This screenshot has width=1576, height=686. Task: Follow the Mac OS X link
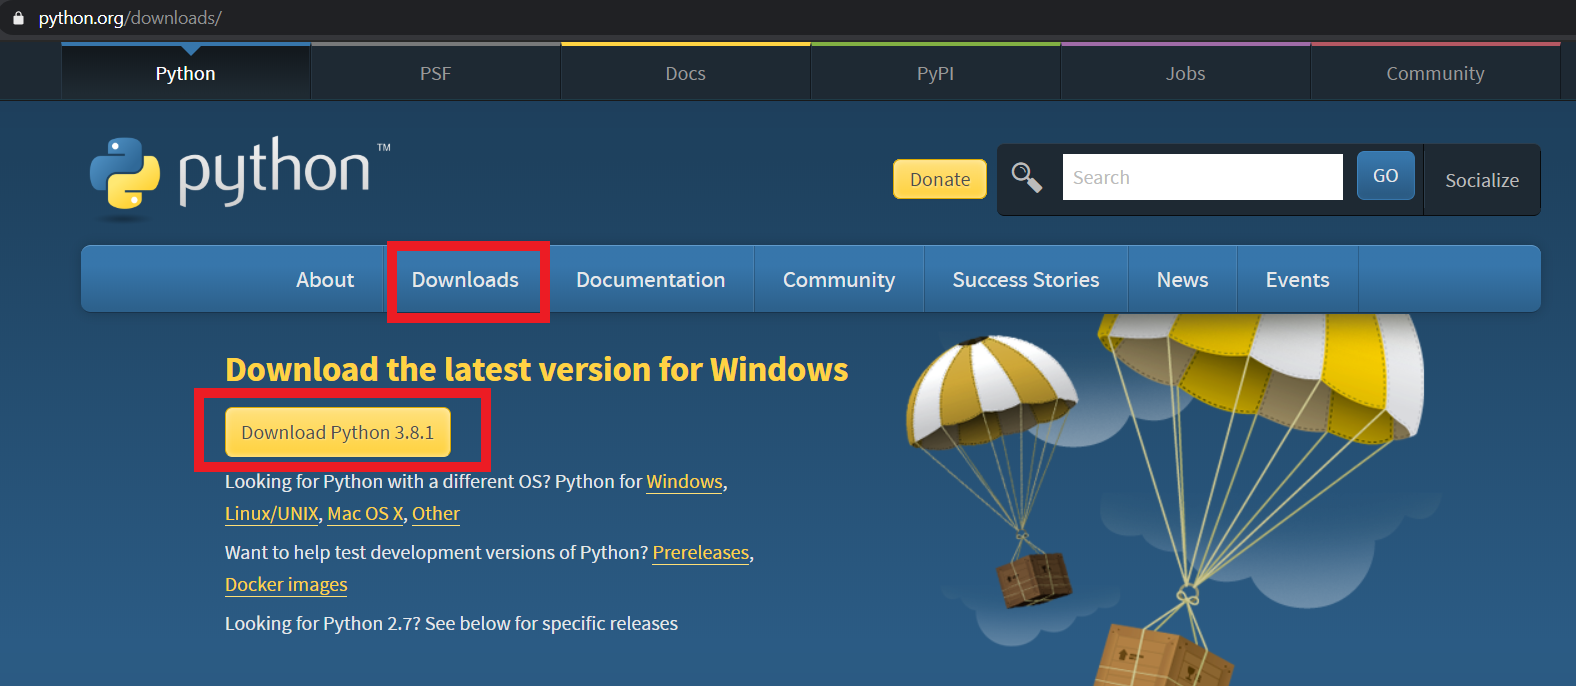365,514
